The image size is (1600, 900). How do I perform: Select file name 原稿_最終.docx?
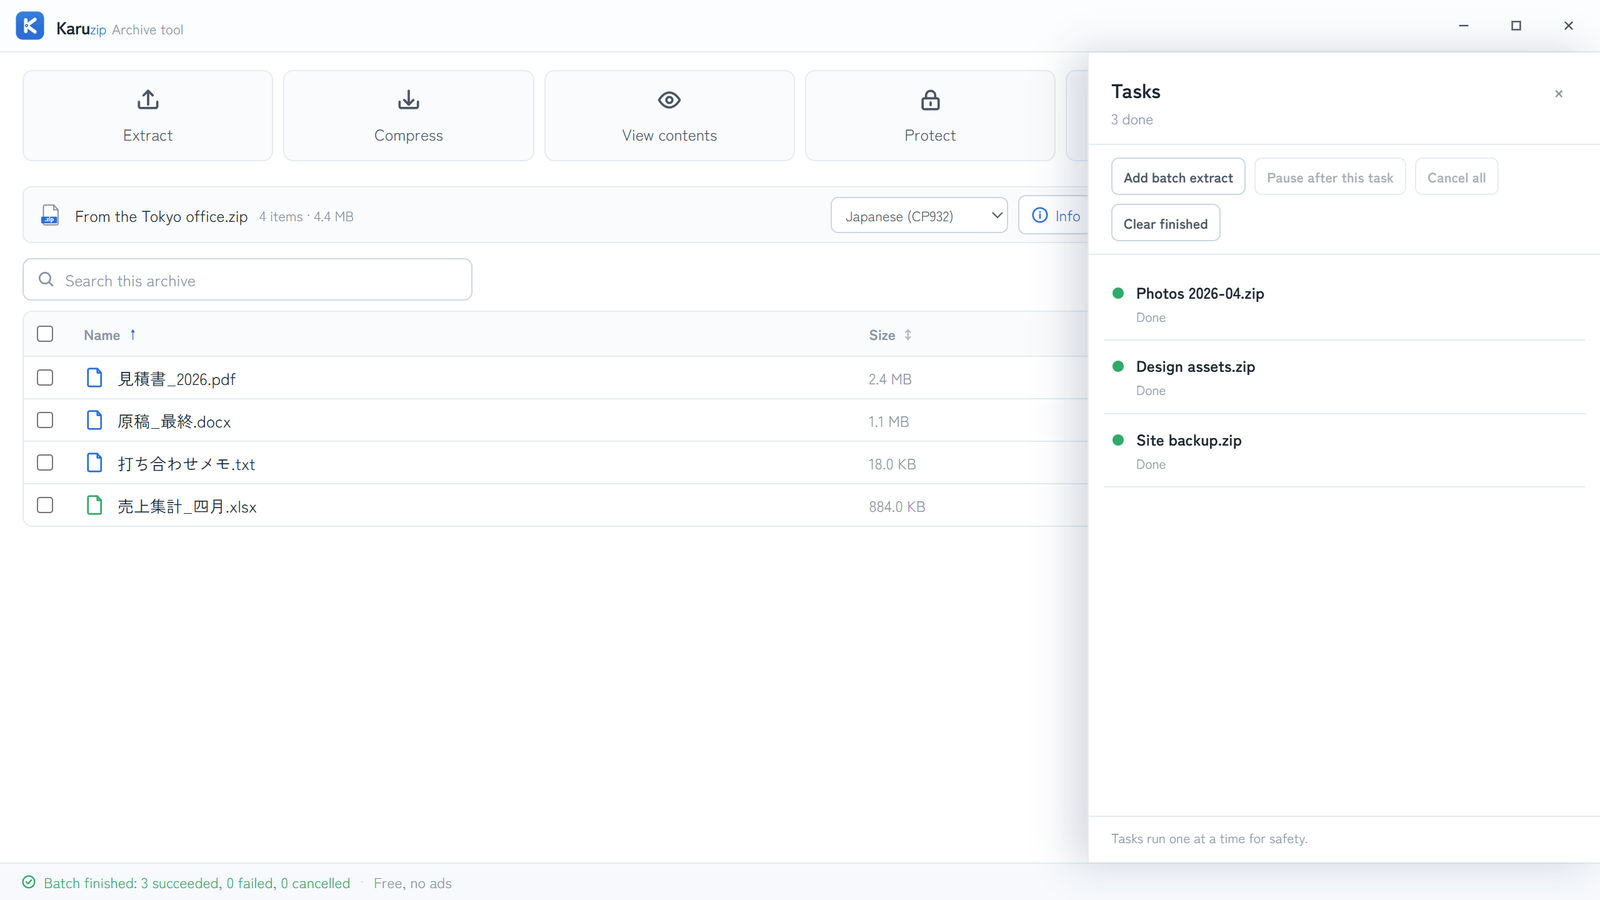(174, 422)
